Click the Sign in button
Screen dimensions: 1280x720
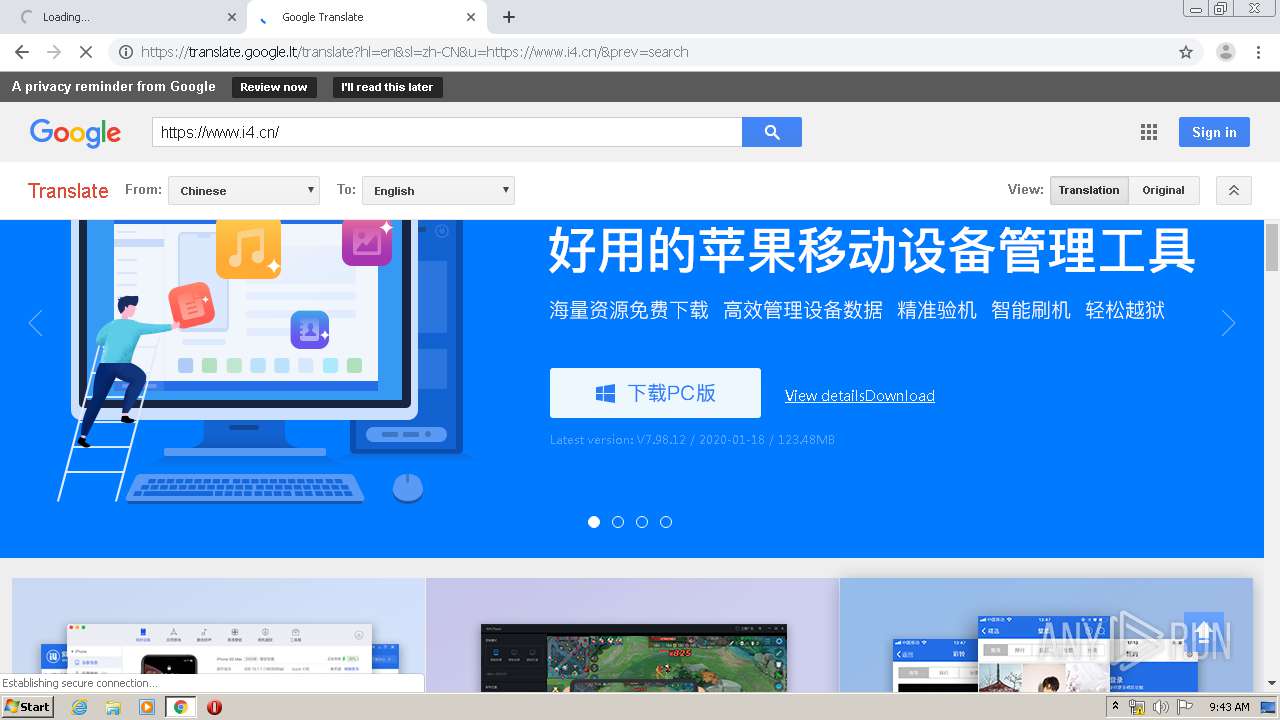coord(1214,132)
